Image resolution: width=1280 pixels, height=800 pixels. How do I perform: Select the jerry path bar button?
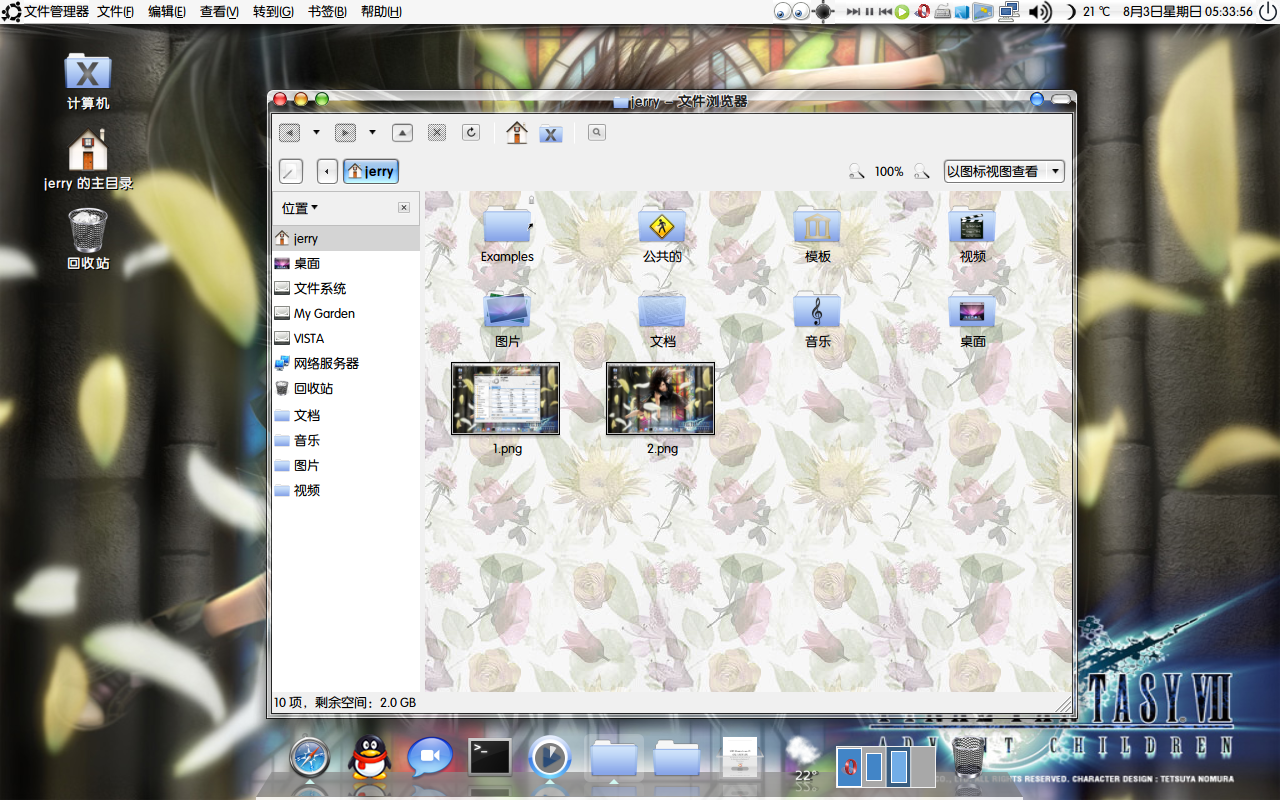(x=370, y=171)
